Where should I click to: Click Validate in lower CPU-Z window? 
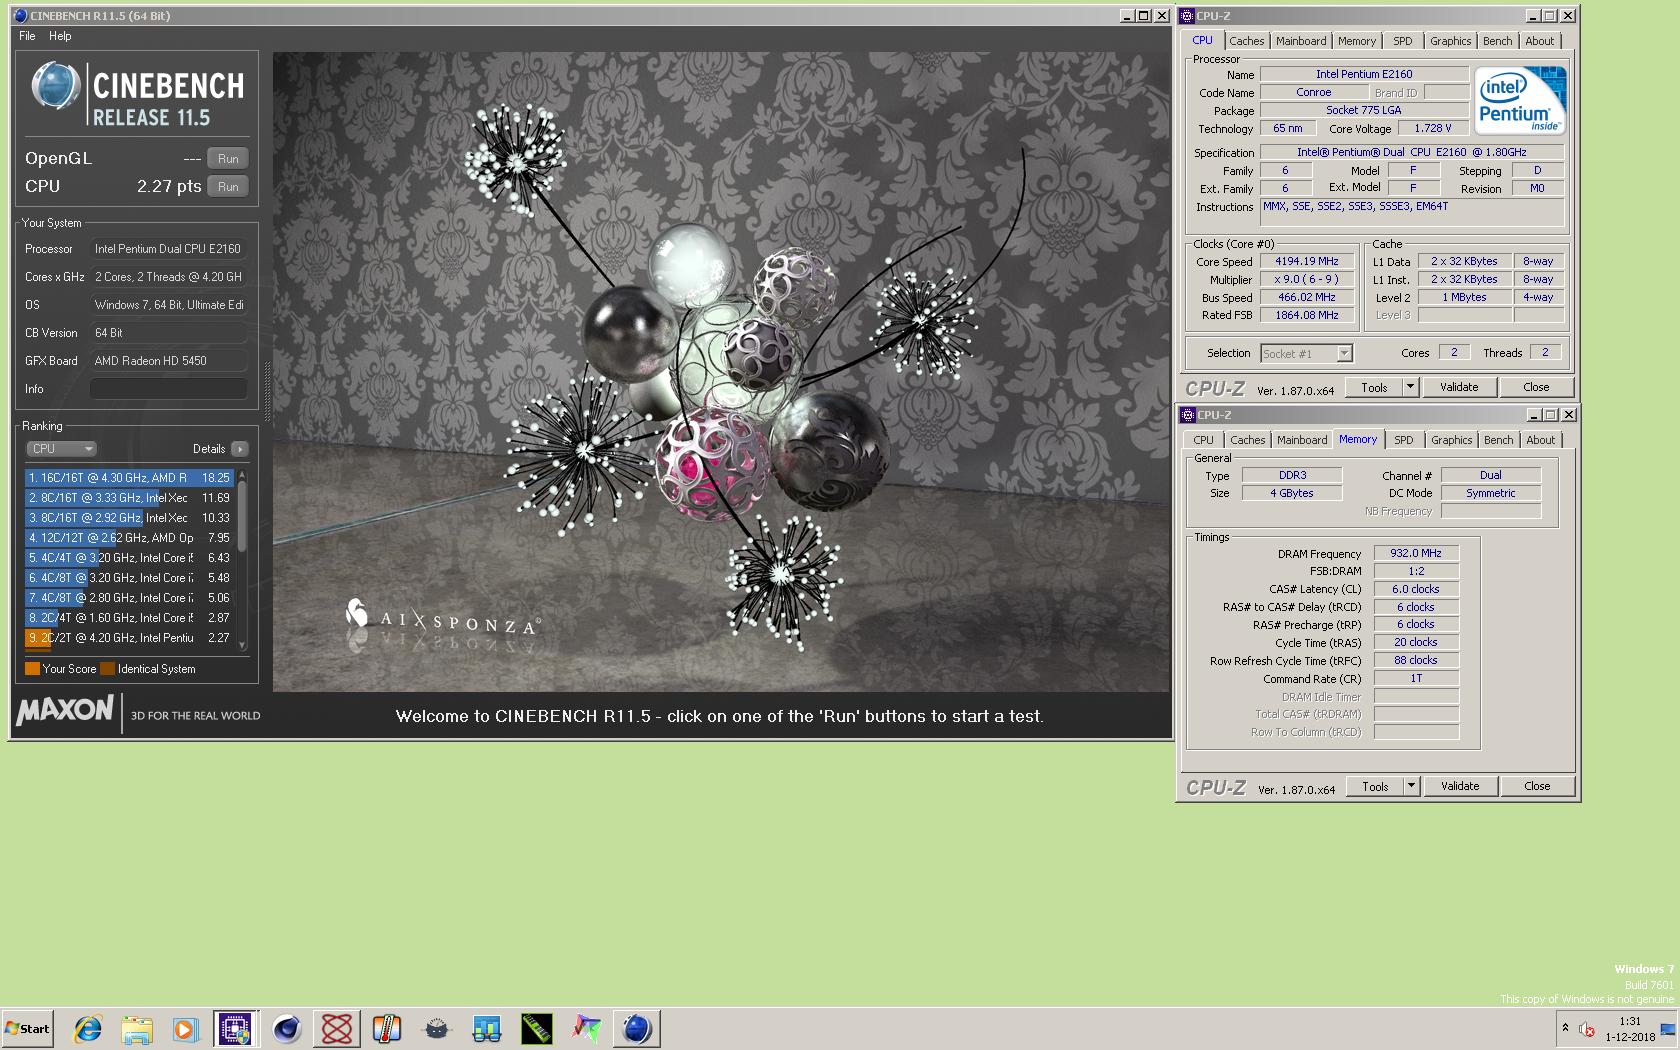(x=1460, y=786)
